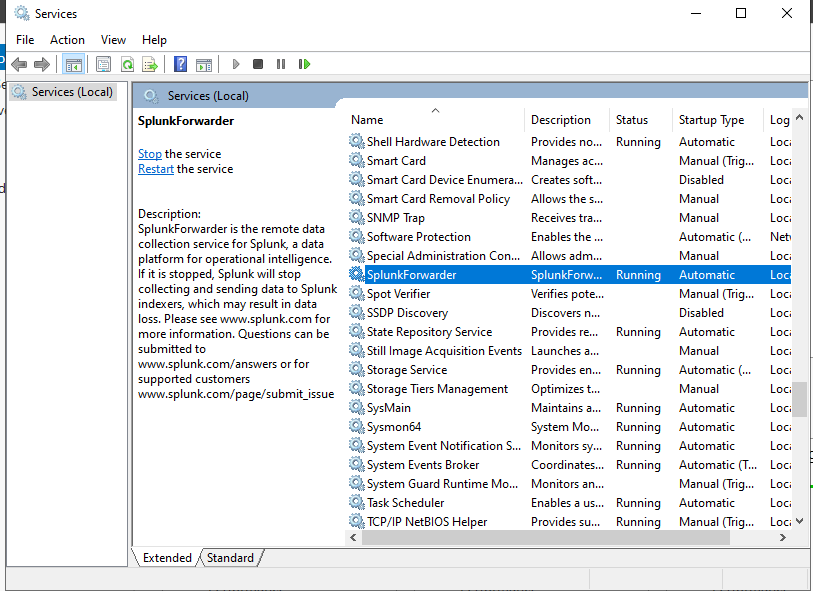The image size is (813, 591).
Task: Toggle the Show/Hide Action Pane toolbar icon
Action: [x=204, y=64]
